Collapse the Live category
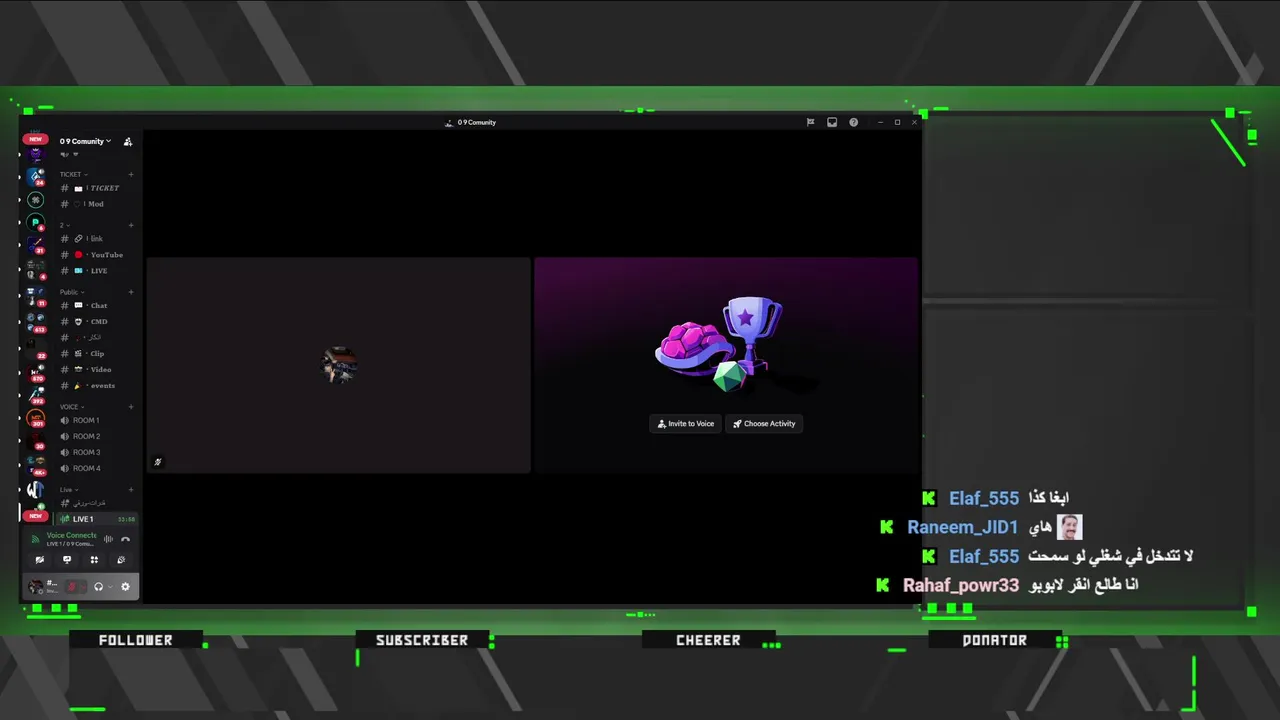The image size is (1280, 720). point(69,490)
